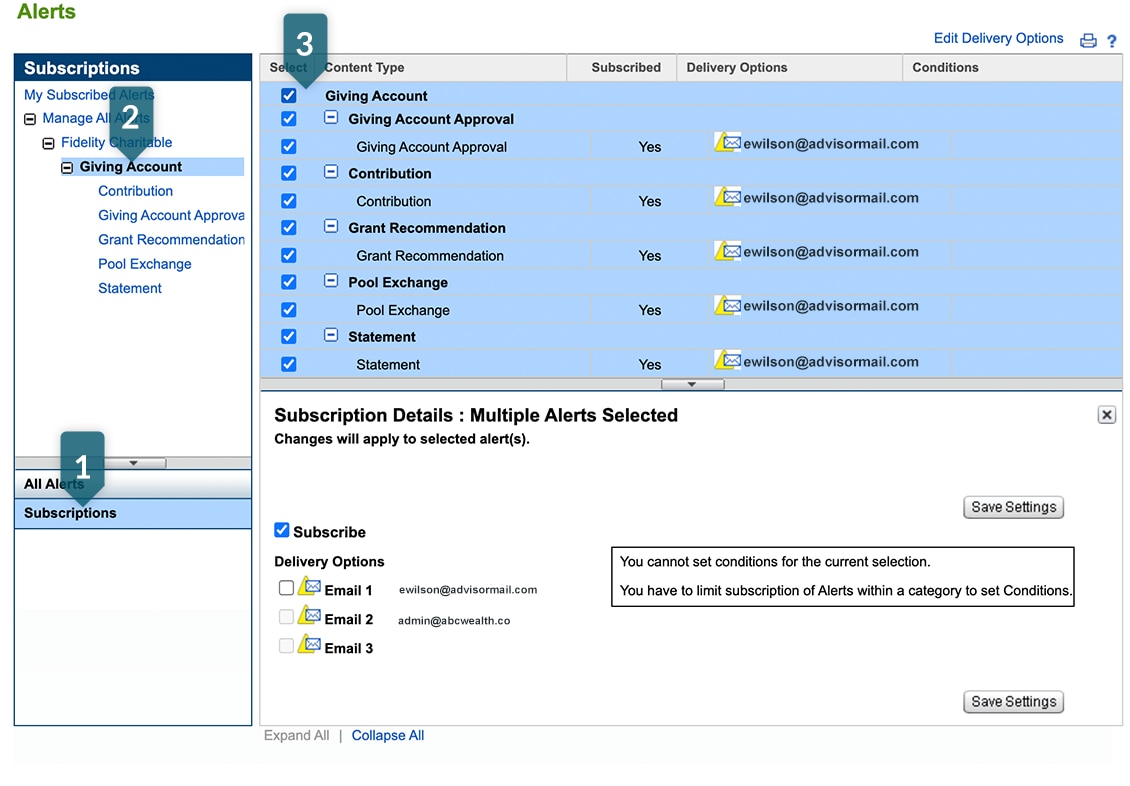Viewport: 1130px width, 786px height.
Task: Click the Collapse All link
Action: pyautogui.click(x=388, y=736)
